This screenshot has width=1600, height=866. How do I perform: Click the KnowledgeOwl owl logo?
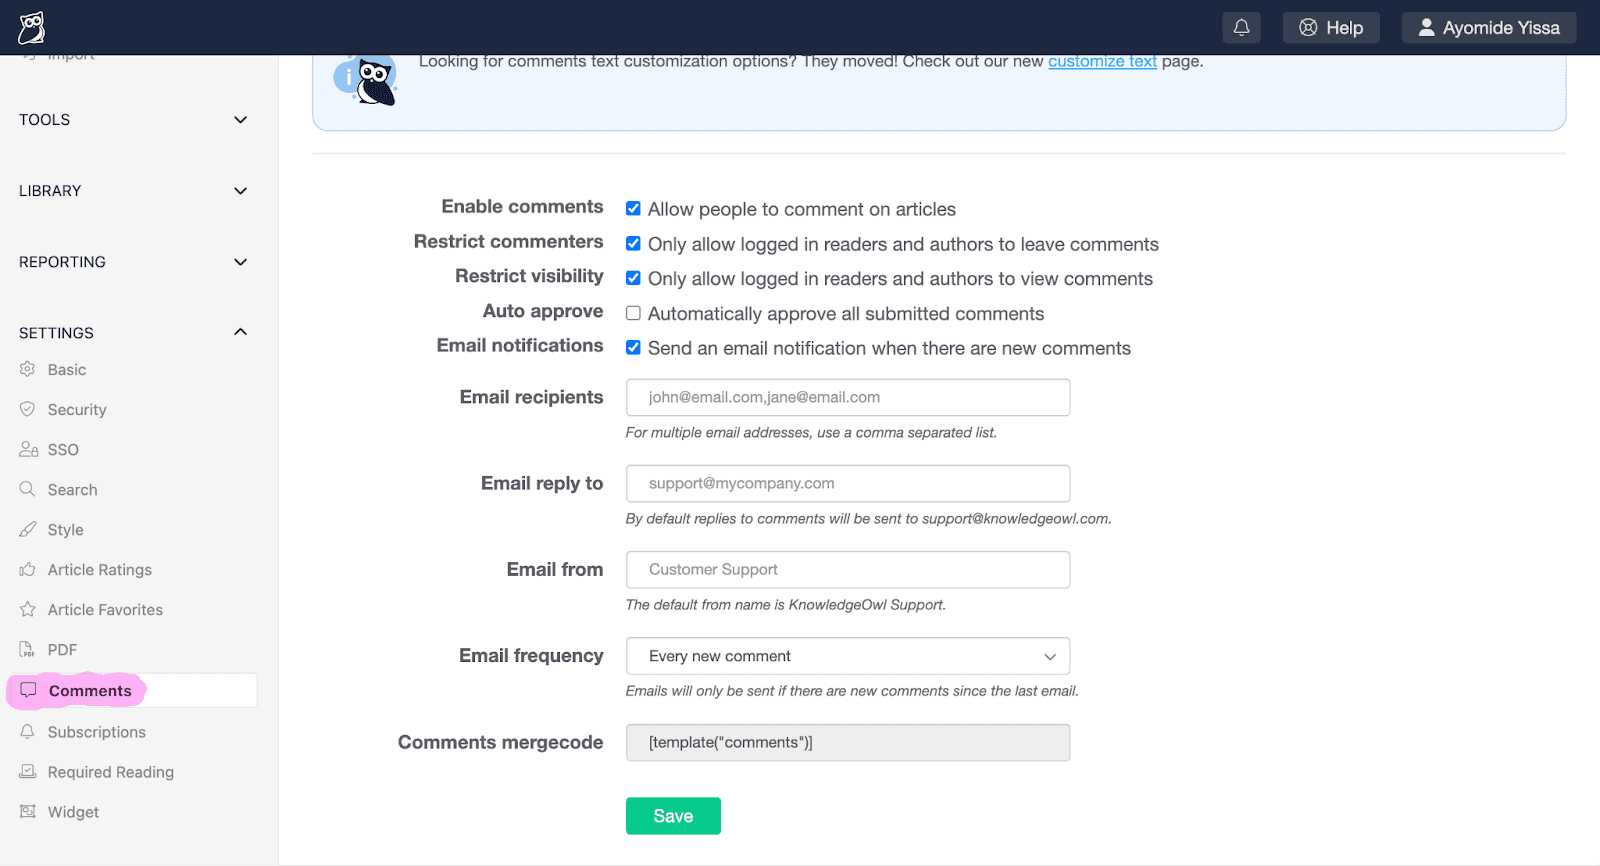(30, 25)
